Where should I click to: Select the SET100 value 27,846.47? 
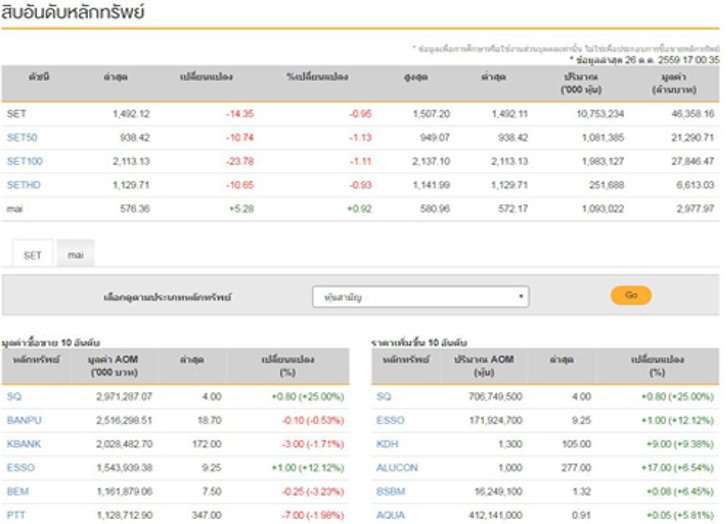point(693,161)
